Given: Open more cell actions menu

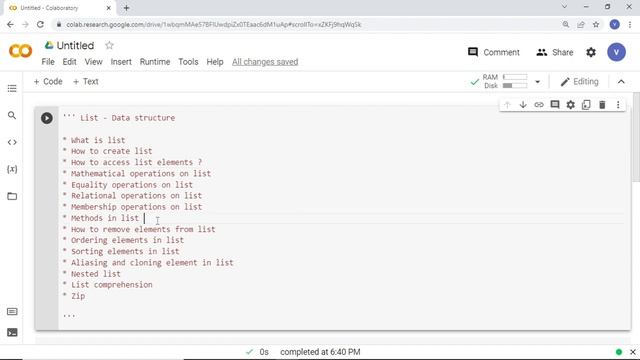Looking at the screenshot, I should (618, 105).
